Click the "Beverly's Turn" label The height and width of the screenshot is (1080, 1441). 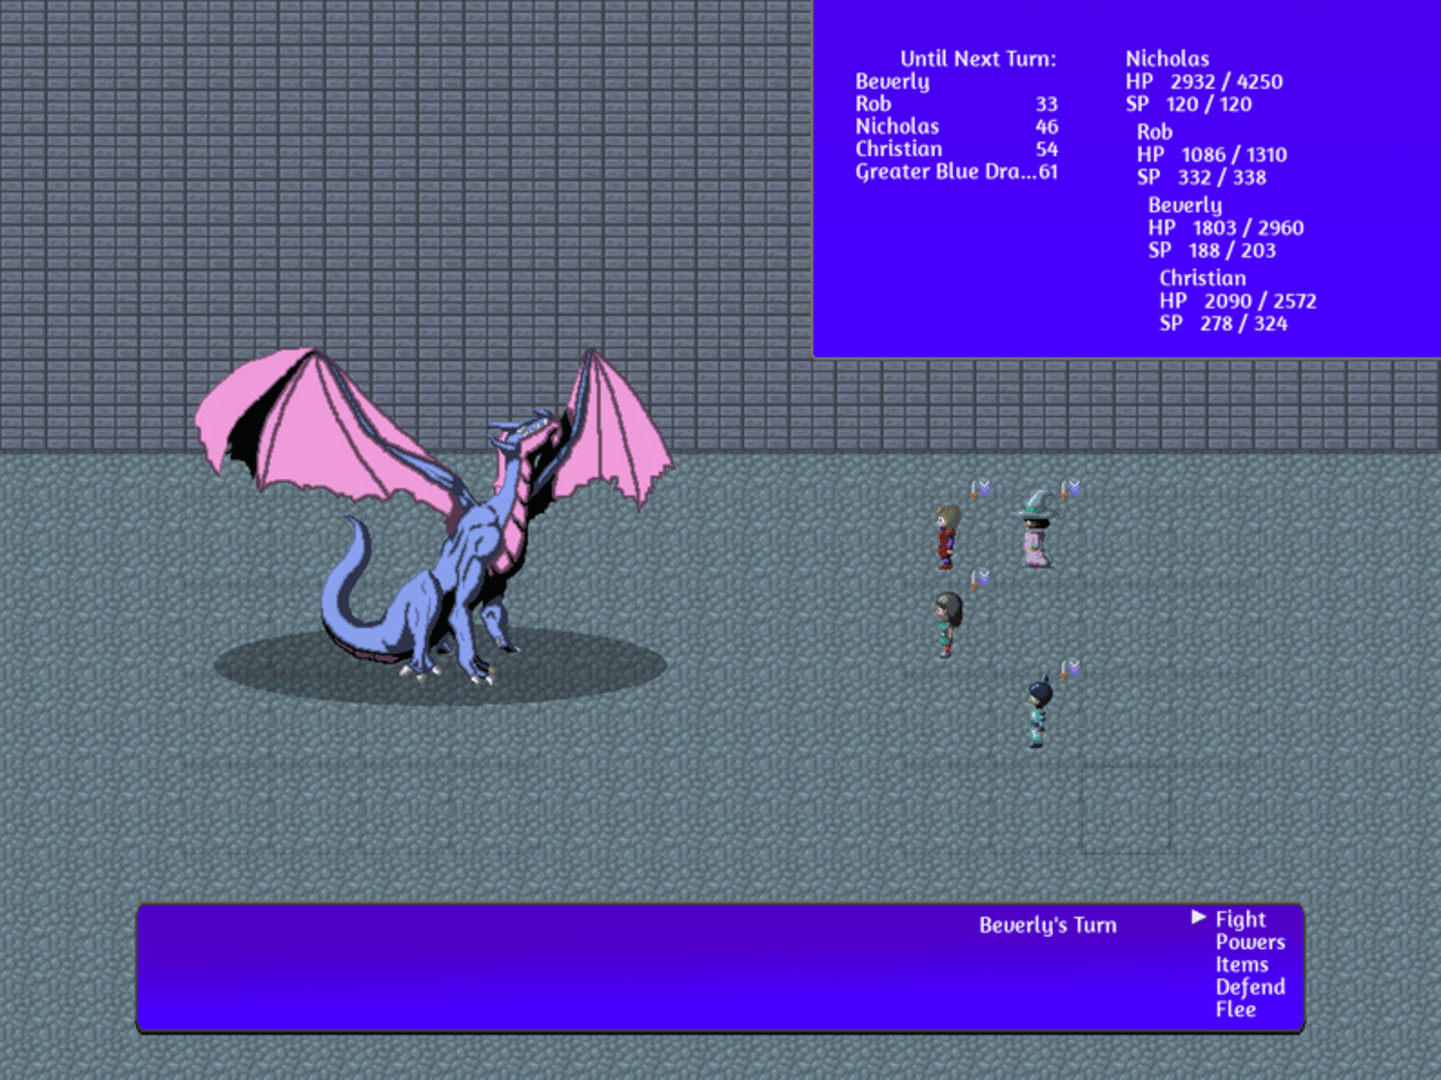pos(1047,926)
